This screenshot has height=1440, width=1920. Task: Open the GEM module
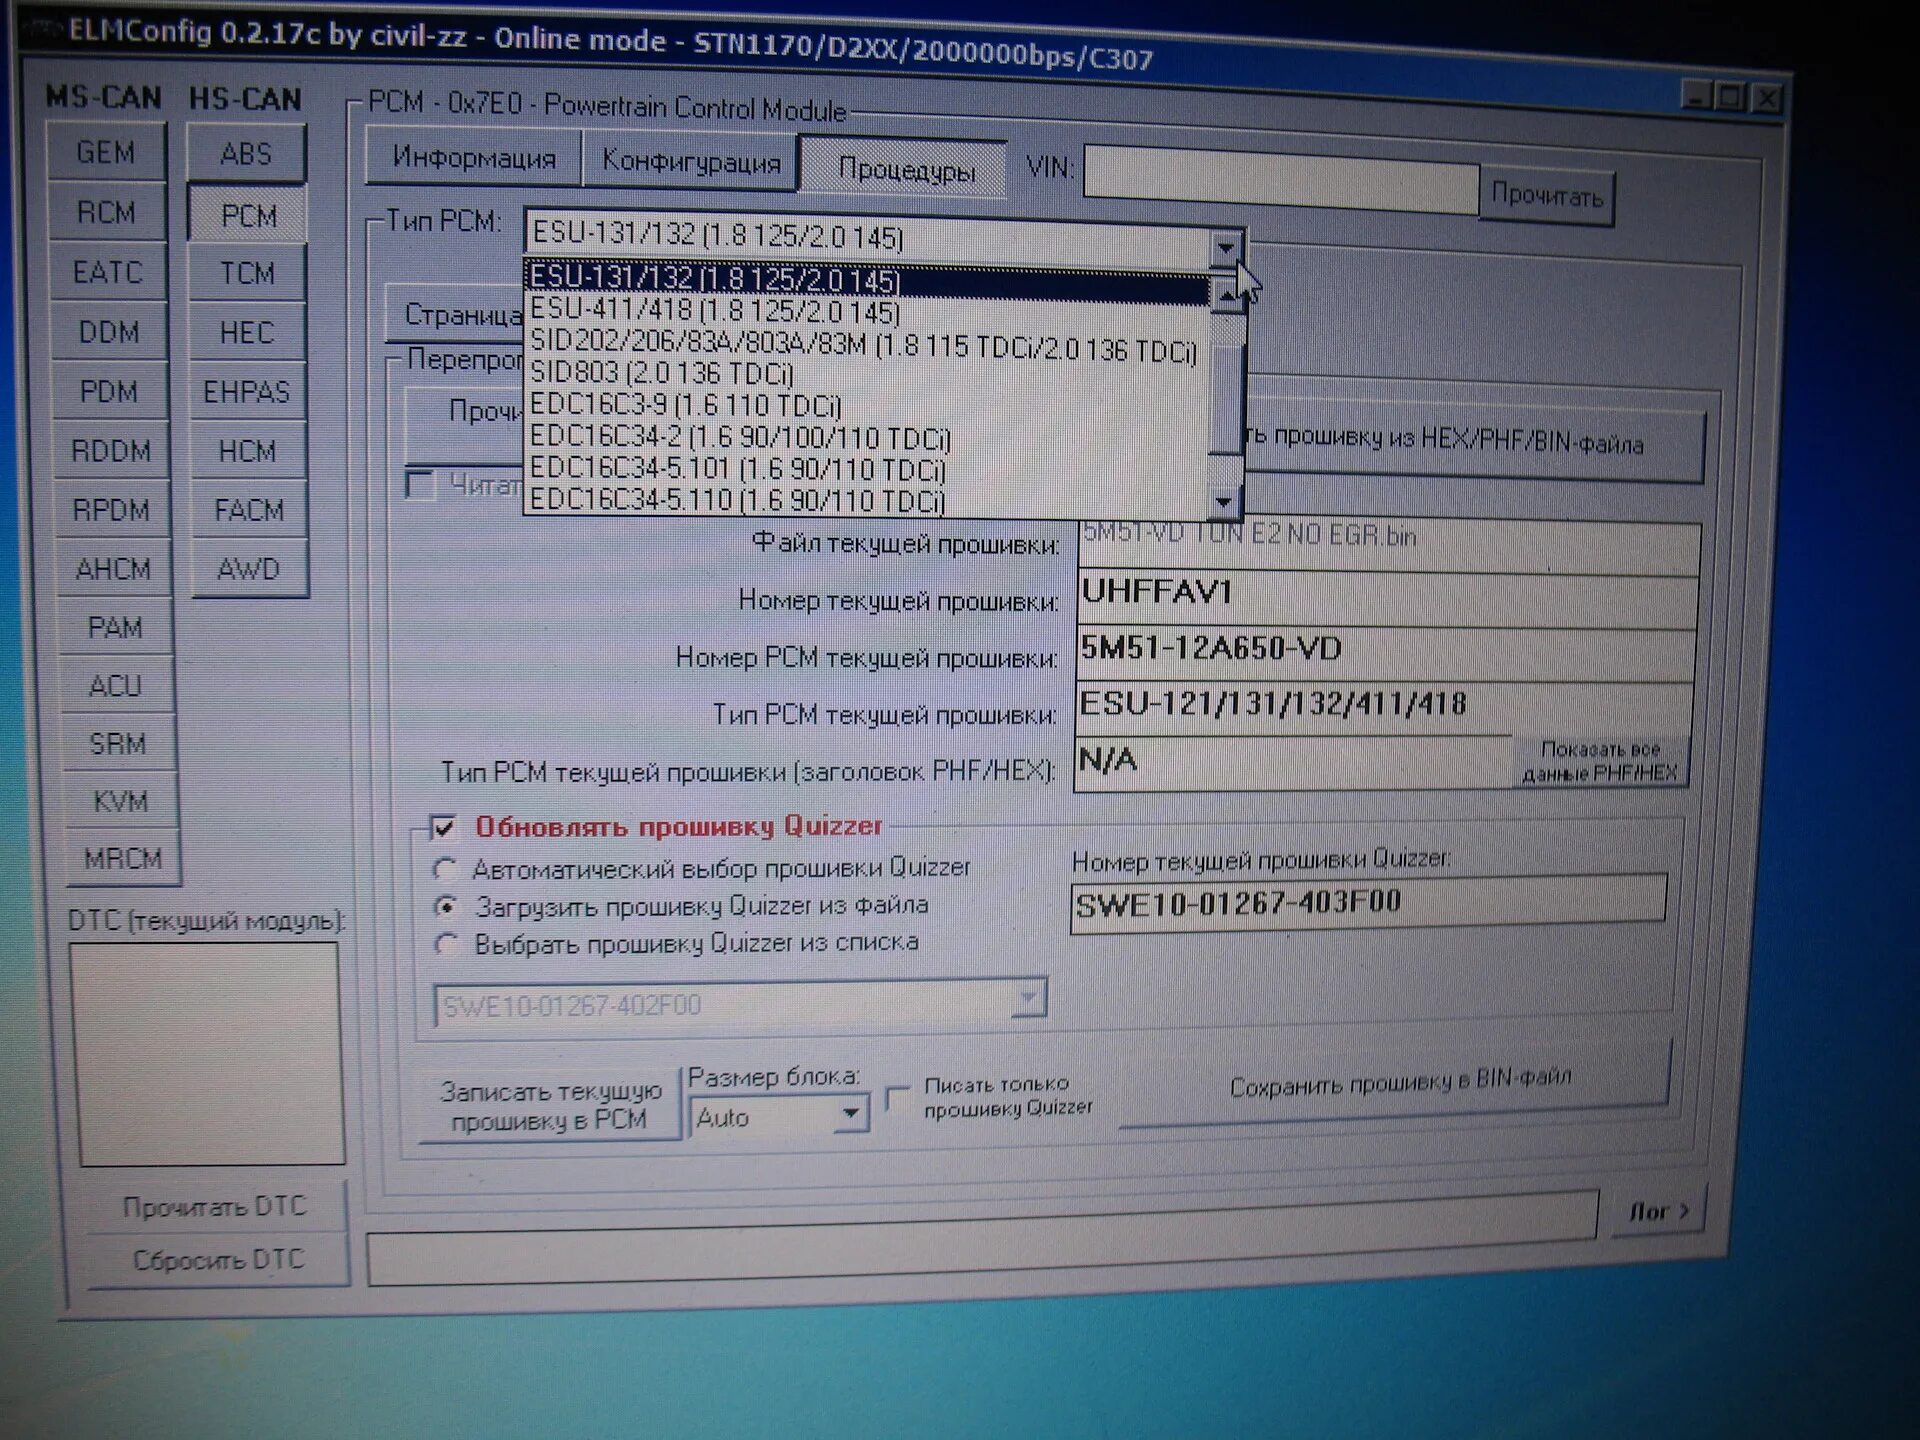coord(106,152)
